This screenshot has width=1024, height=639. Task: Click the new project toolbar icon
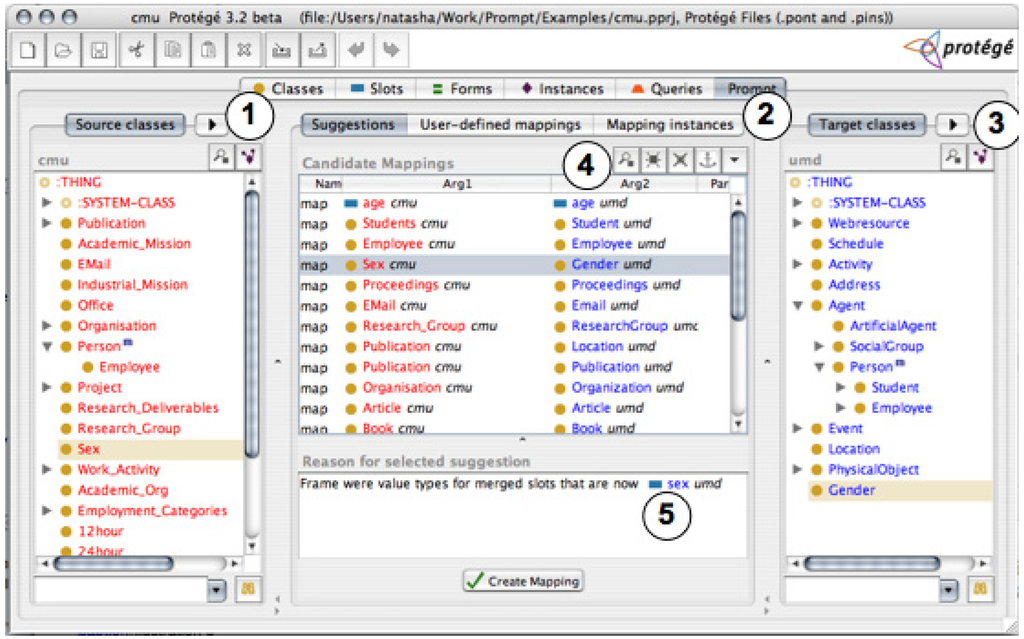29,50
